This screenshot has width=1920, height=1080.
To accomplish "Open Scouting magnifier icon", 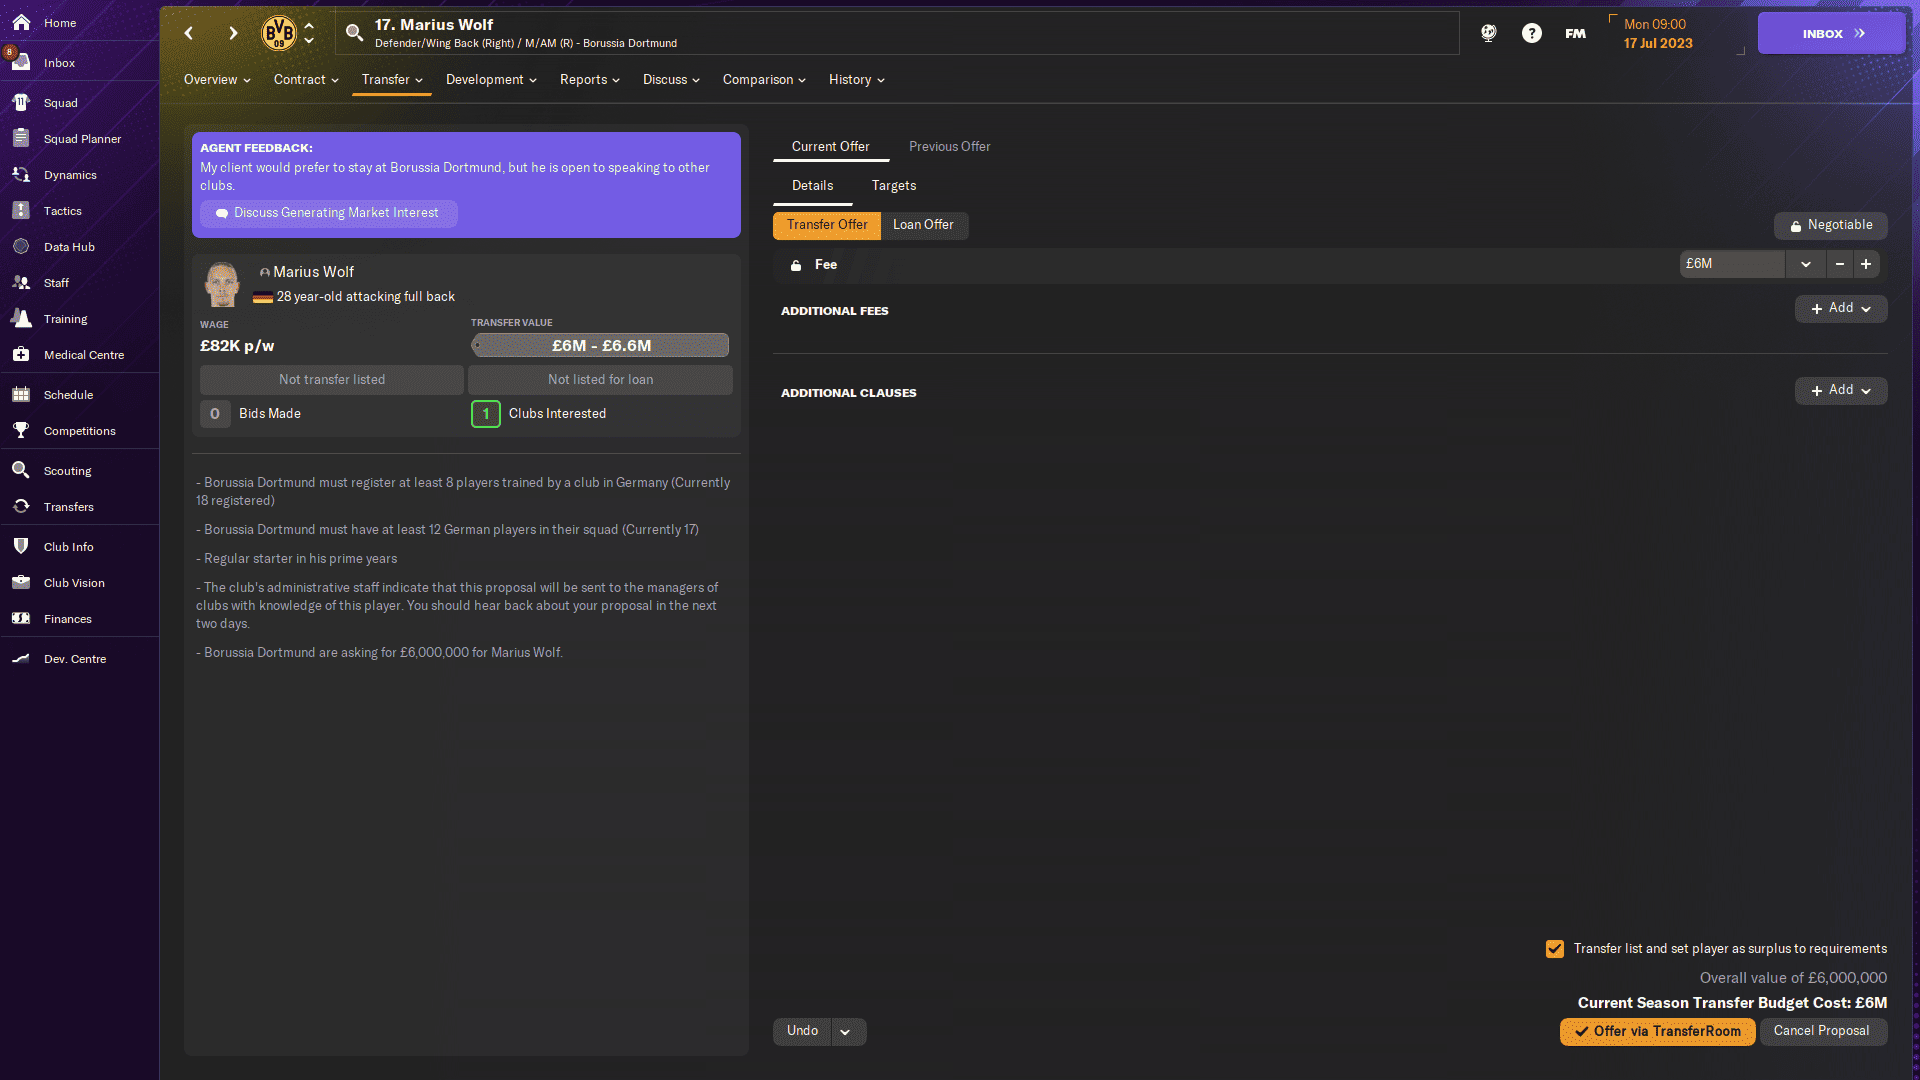I will click(21, 470).
